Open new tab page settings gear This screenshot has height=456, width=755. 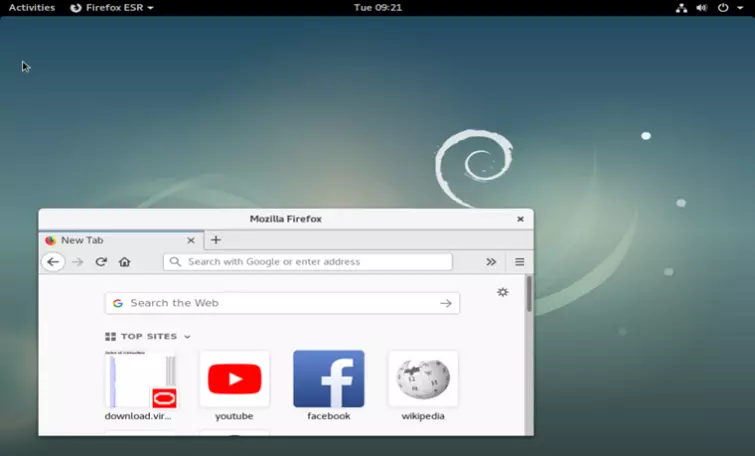click(x=502, y=292)
